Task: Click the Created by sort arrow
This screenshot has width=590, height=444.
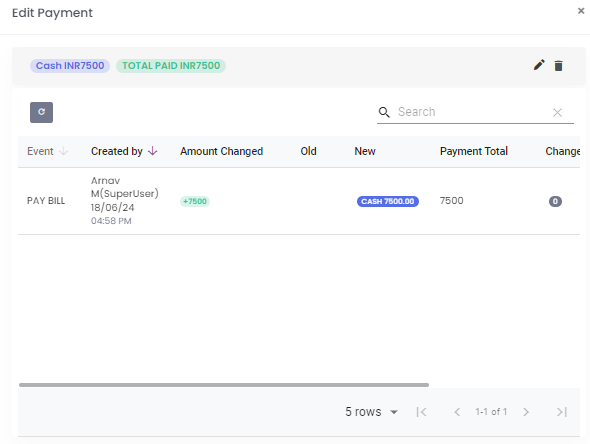Action: [152, 151]
